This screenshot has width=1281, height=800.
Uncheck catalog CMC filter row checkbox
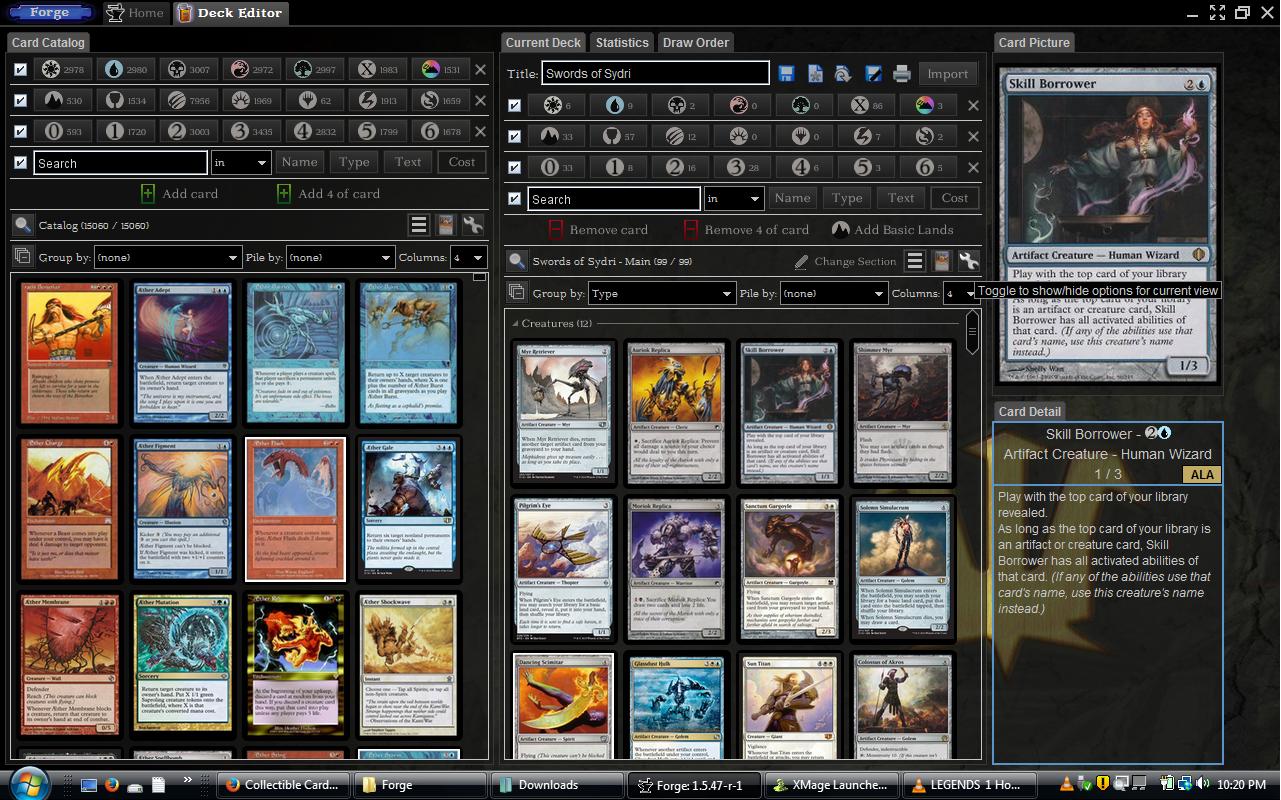[x=20, y=131]
